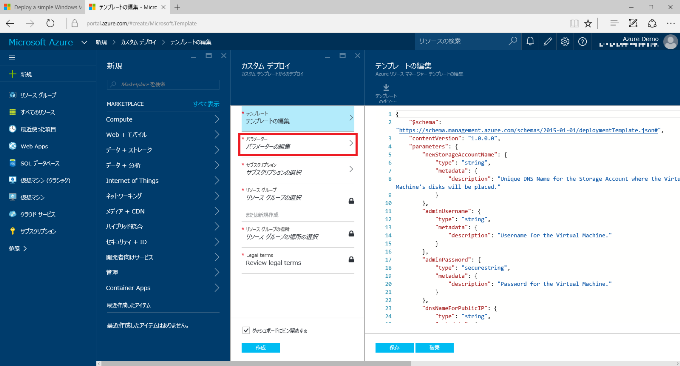Open the portal settings gear icon
This screenshot has height=366, width=680.
pyautogui.click(x=565, y=42)
